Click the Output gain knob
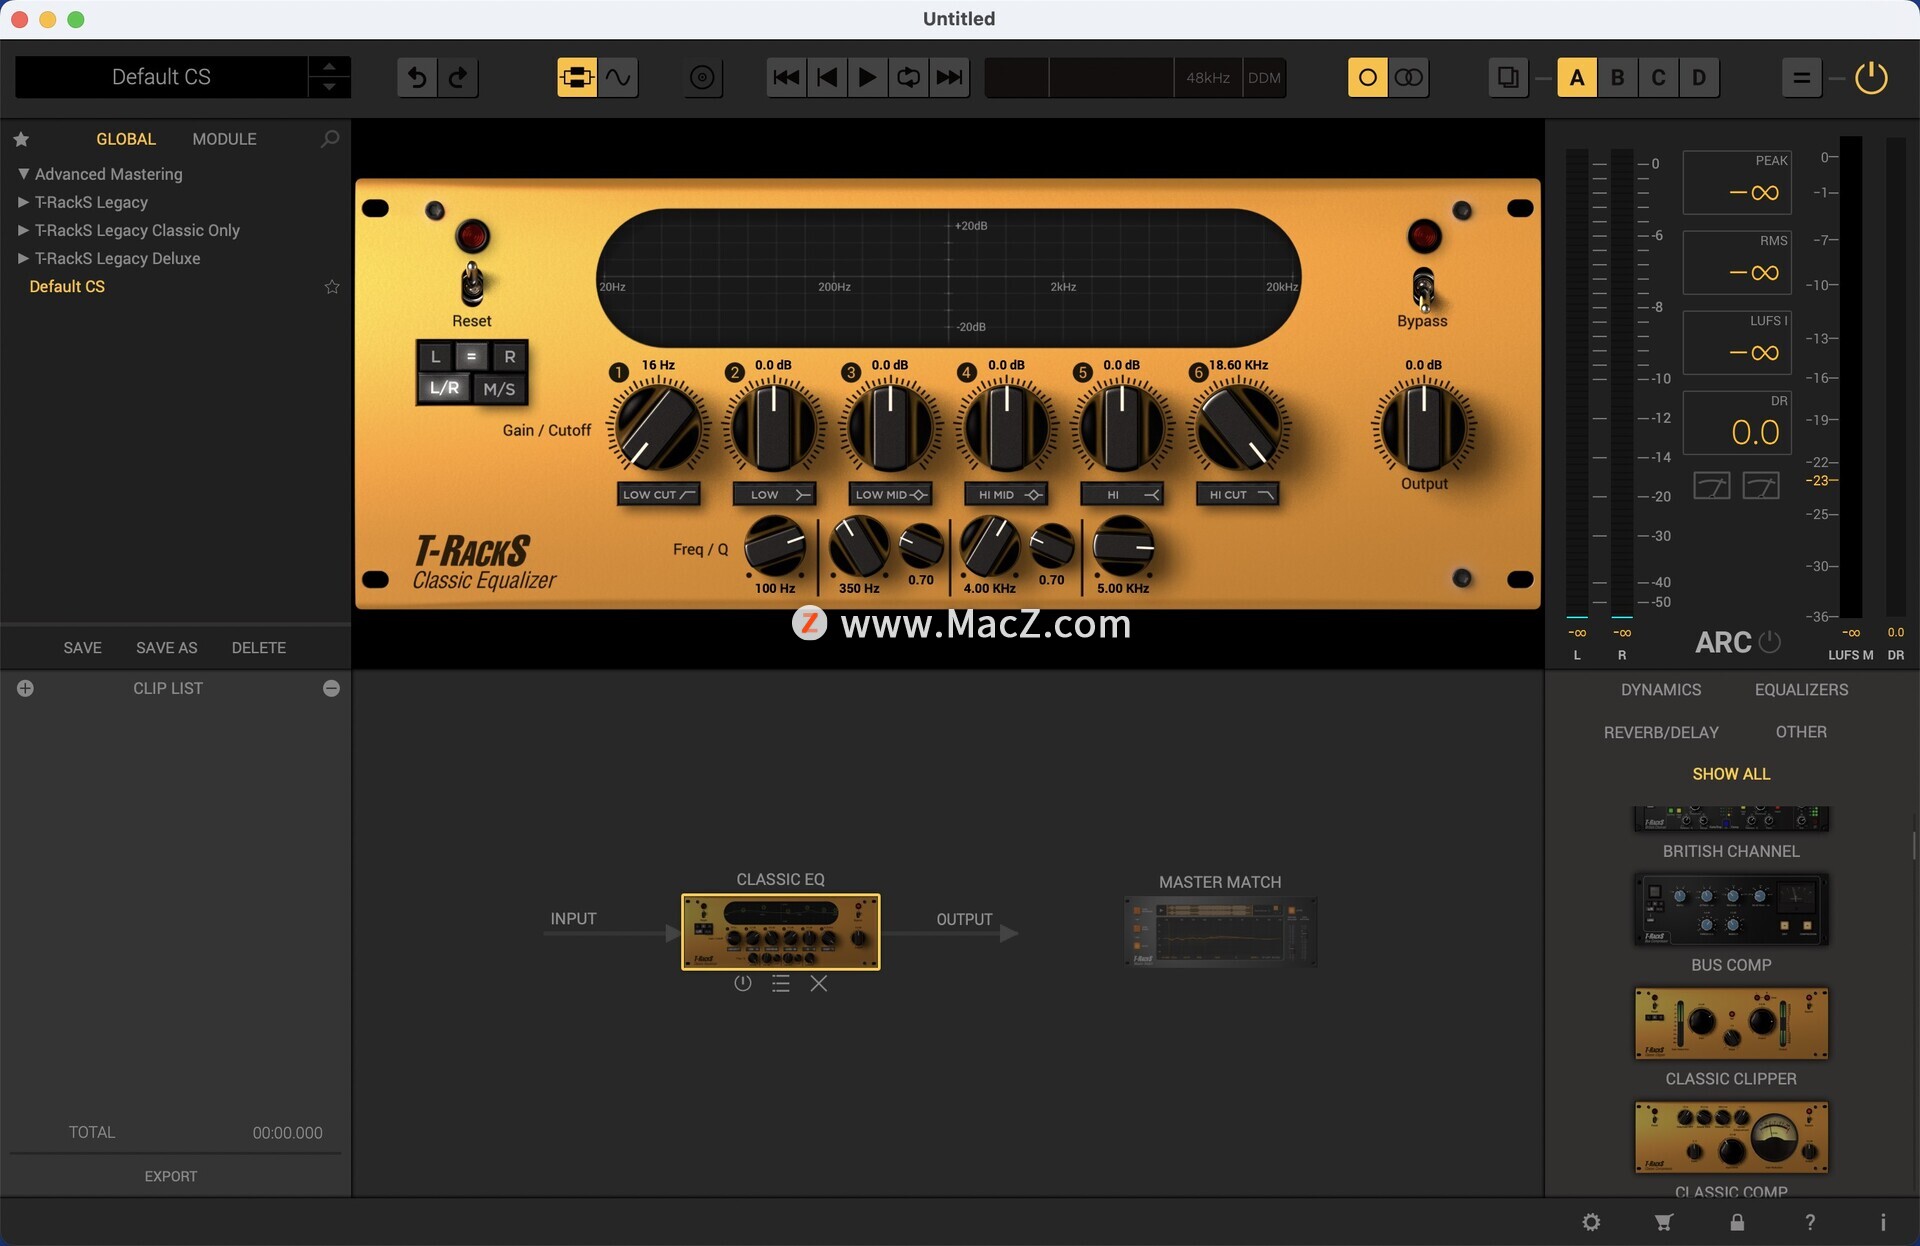Screen dimensions: 1920x1246 pyautogui.click(x=1423, y=428)
